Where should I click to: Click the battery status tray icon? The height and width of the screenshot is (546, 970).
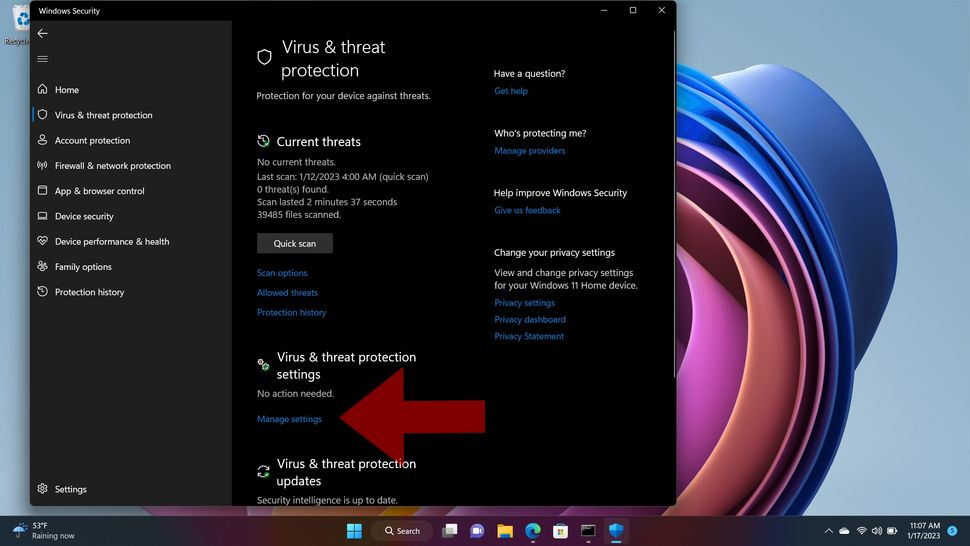pos(892,531)
